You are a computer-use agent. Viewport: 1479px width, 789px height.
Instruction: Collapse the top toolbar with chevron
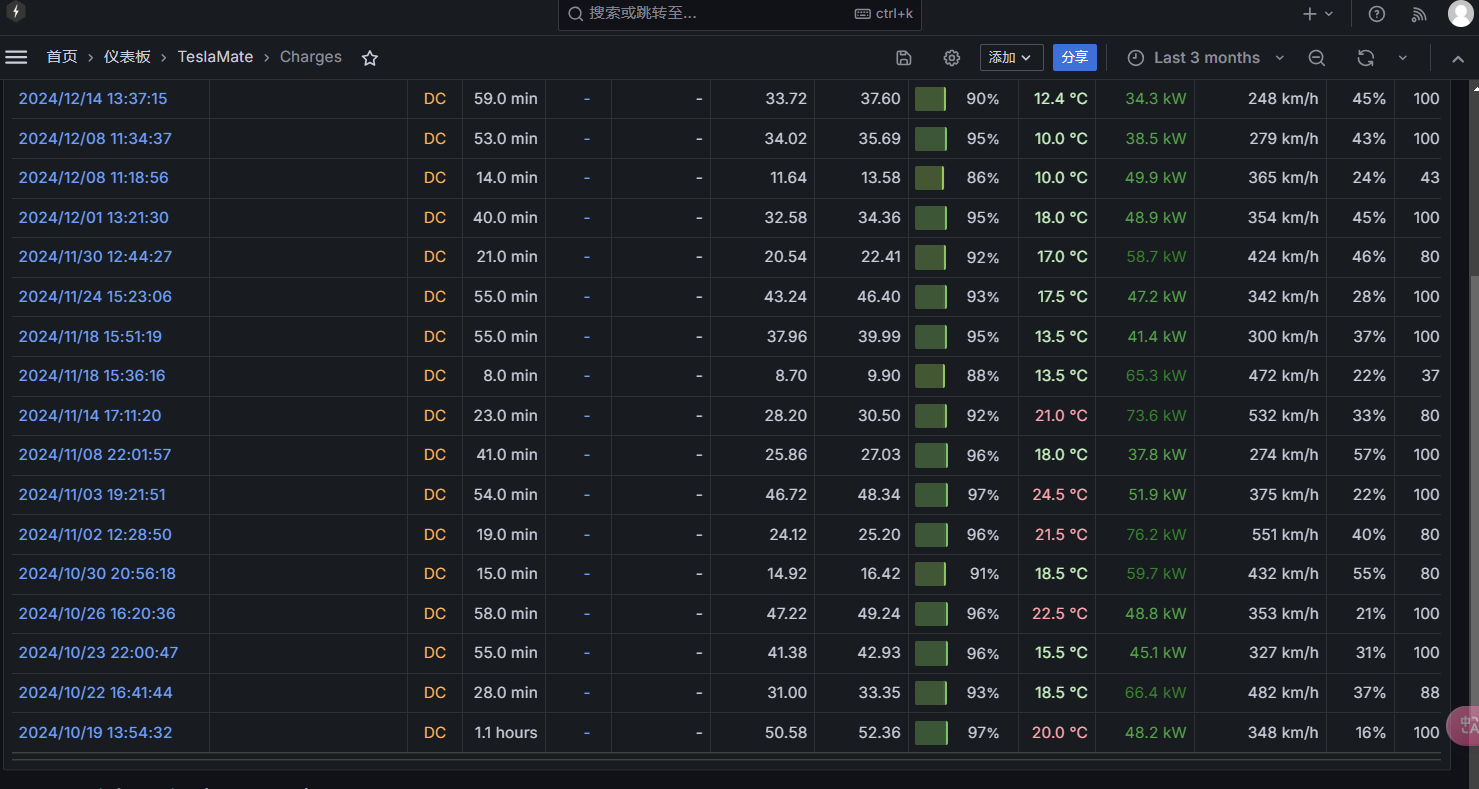coord(1458,58)
